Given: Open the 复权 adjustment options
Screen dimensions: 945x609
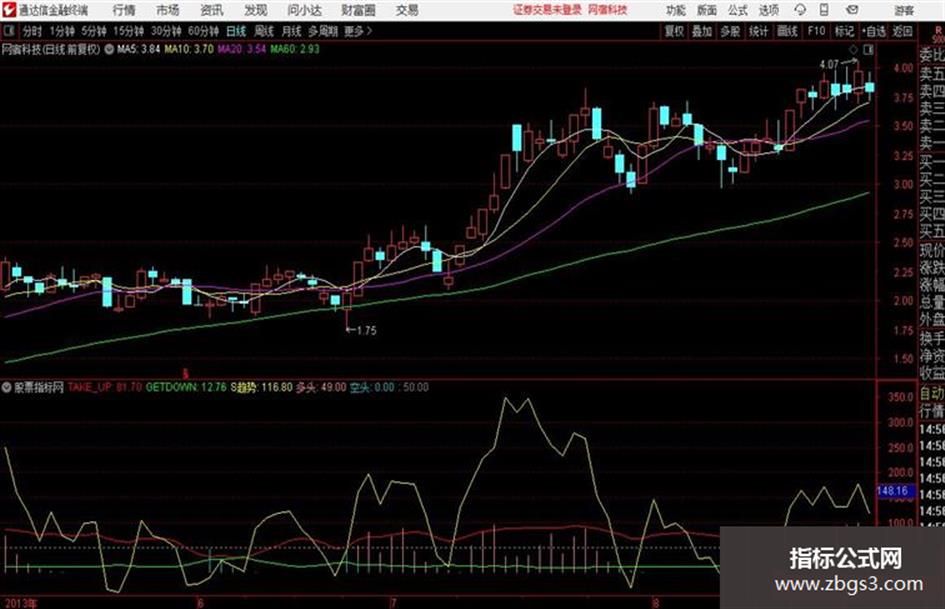Looking at the screenshot, I should 673,31.
